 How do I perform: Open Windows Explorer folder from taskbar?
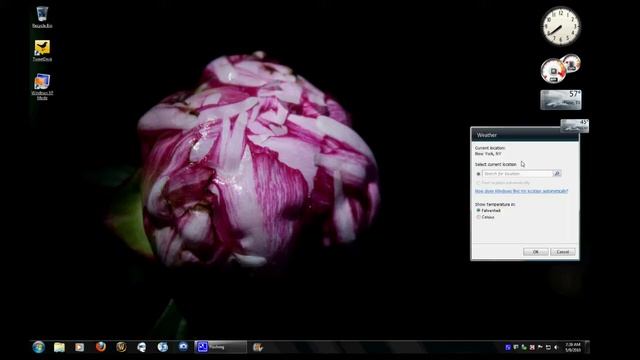[x=59, y=347]
